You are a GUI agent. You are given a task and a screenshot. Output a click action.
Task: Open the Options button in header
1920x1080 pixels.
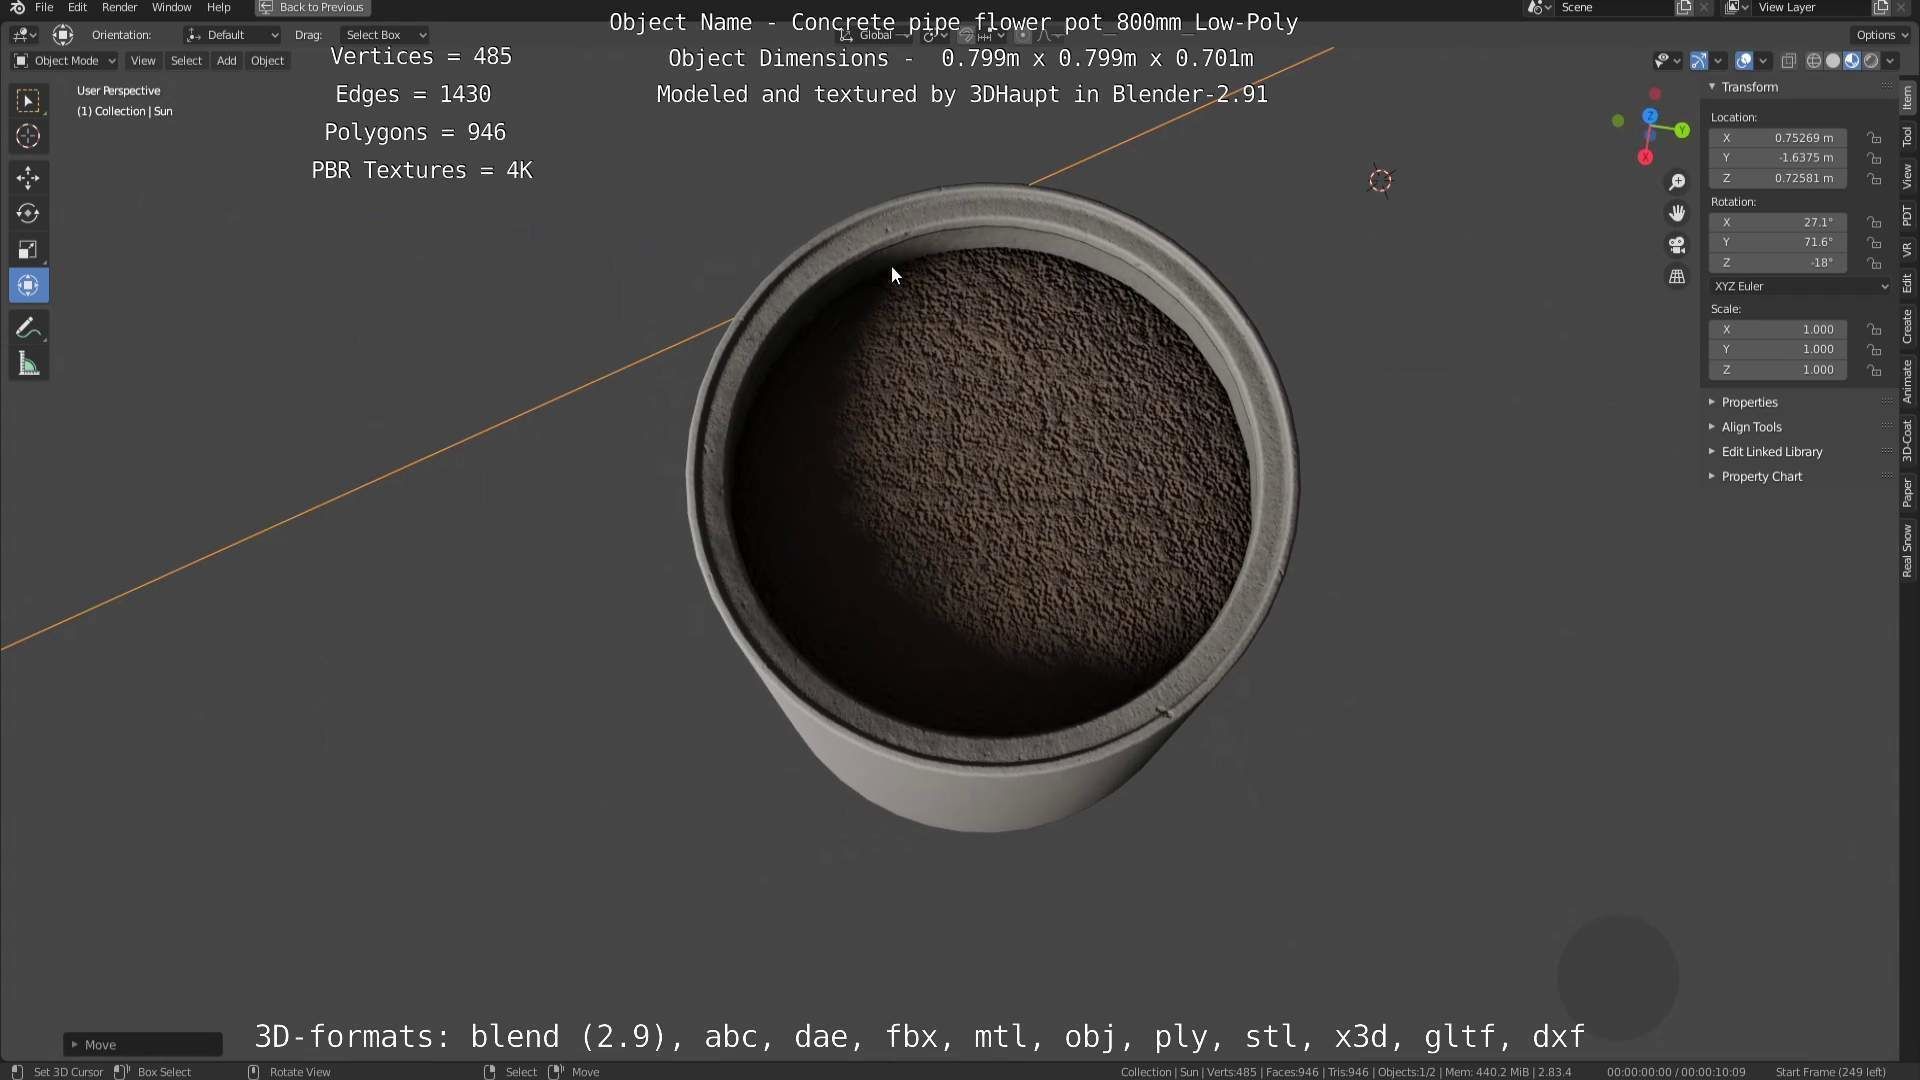point(1881,35)
